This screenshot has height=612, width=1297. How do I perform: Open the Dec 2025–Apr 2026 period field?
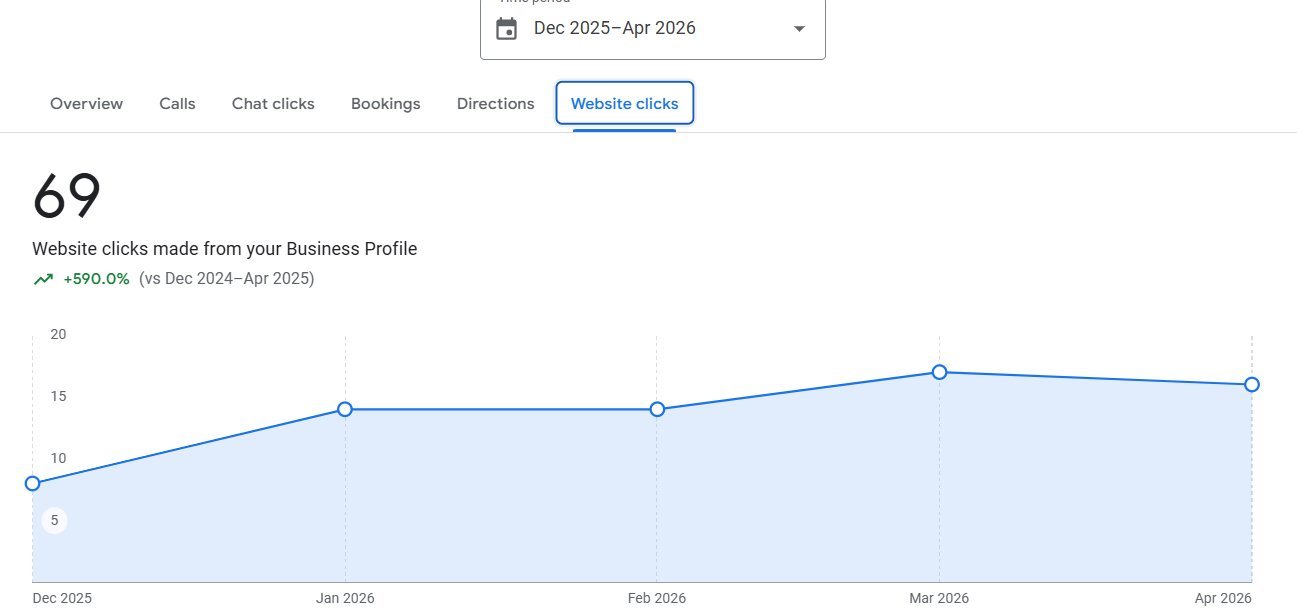point(653,28)
